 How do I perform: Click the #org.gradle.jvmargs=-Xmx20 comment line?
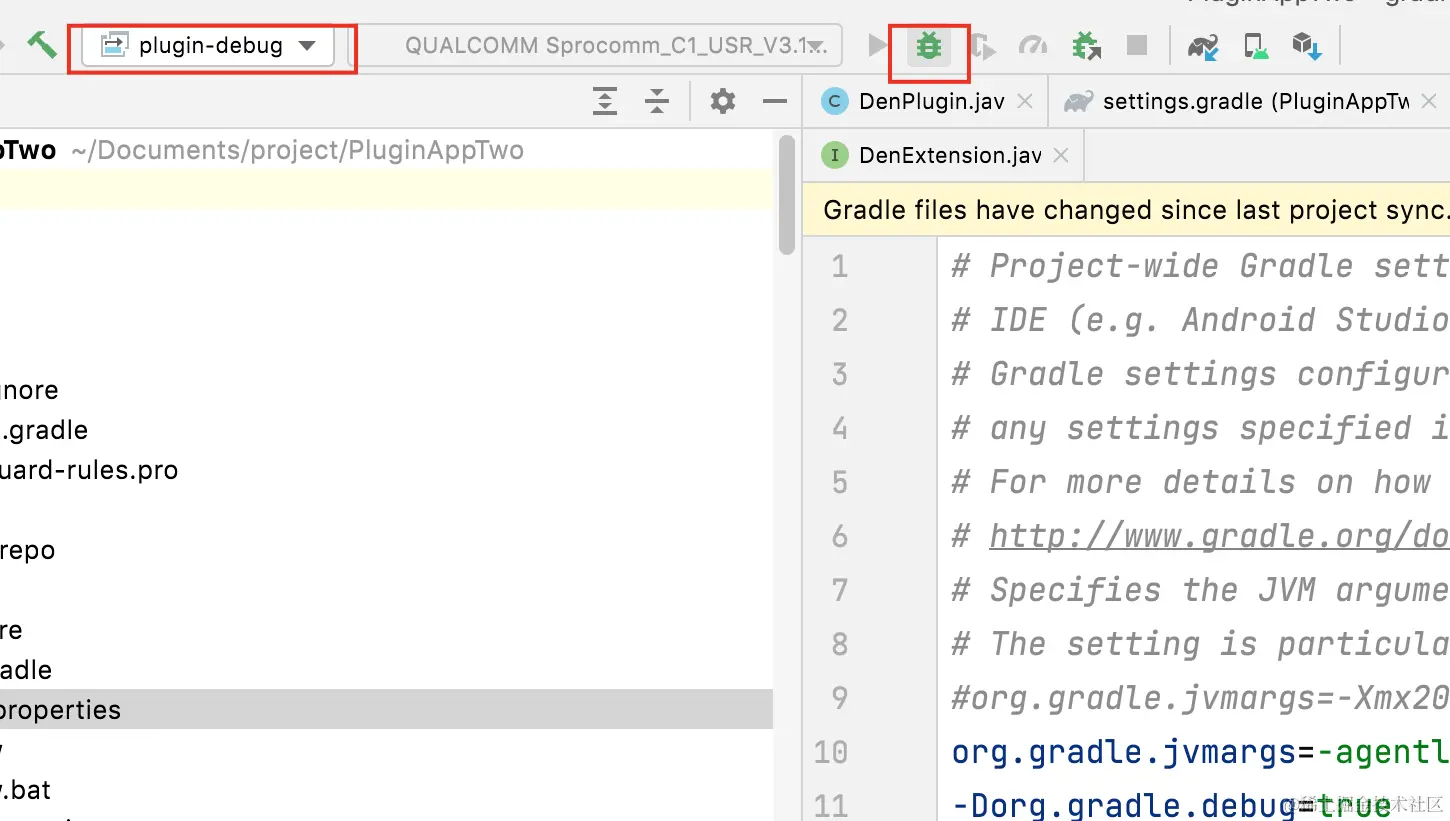pyautogui.click(x=1200, y=698)
